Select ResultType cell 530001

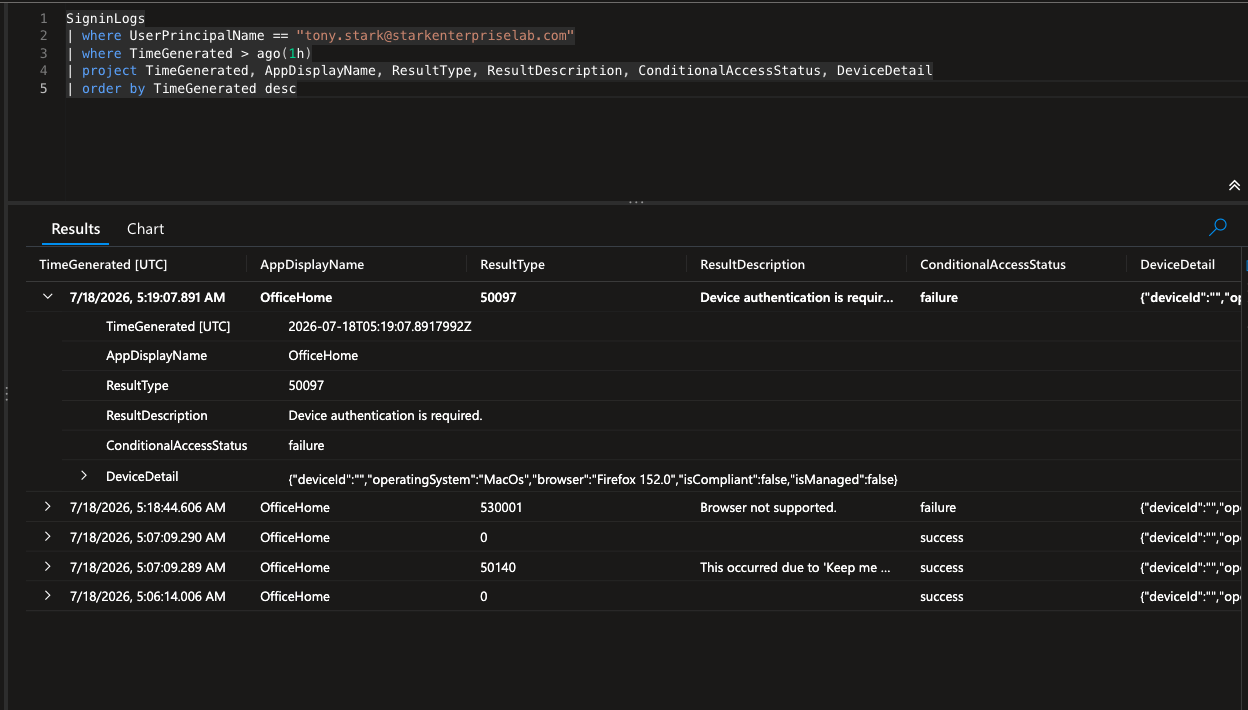click(502, 507)
